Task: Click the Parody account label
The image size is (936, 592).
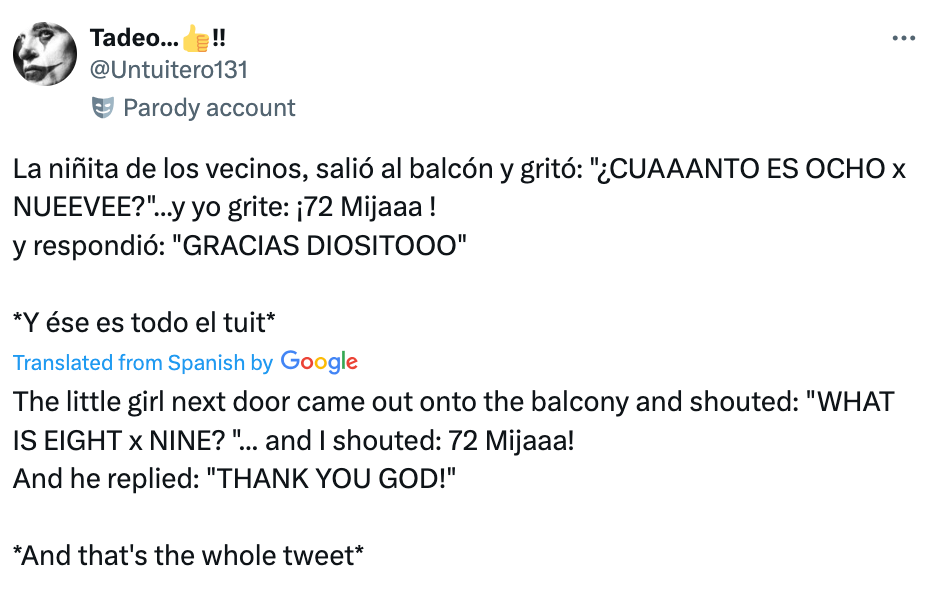Action: click(209, 107)
